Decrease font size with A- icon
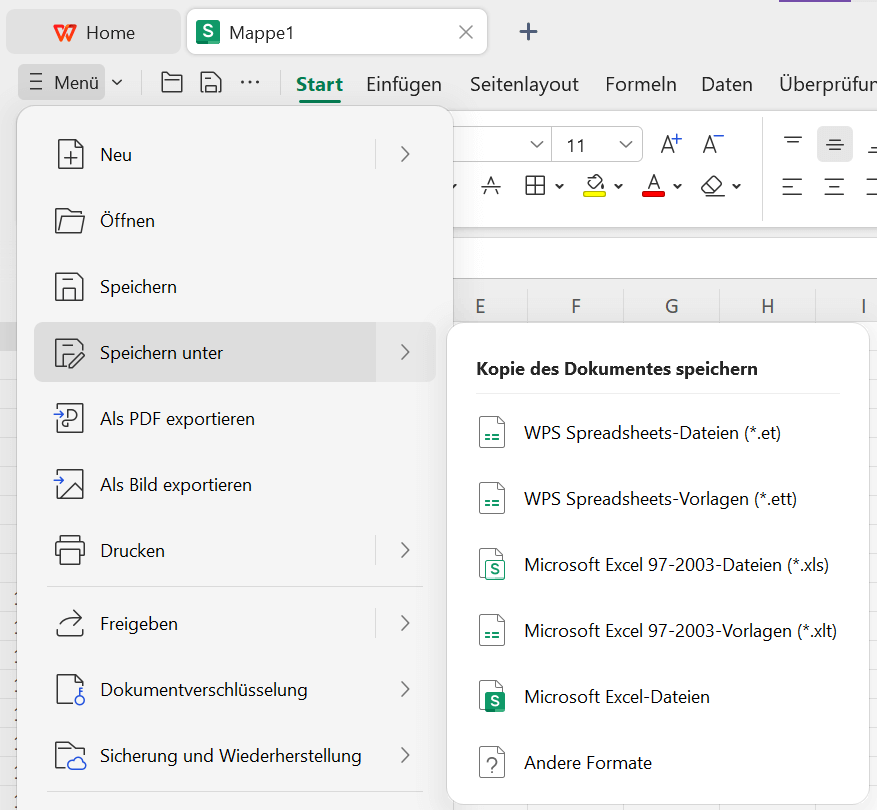This screenshot has width=877, height=810. pyautogui.click(x=713, y=145)
